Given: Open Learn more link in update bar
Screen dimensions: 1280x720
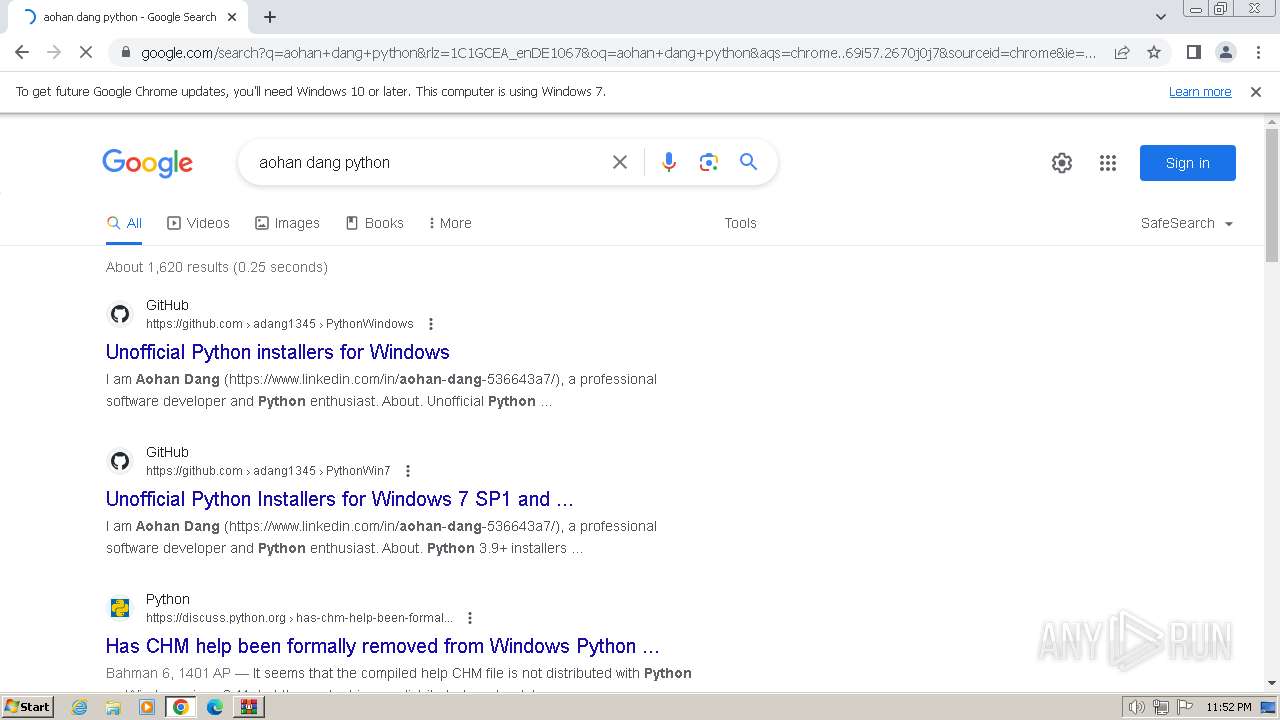Looking at the screenshot, I should 1200,91.
